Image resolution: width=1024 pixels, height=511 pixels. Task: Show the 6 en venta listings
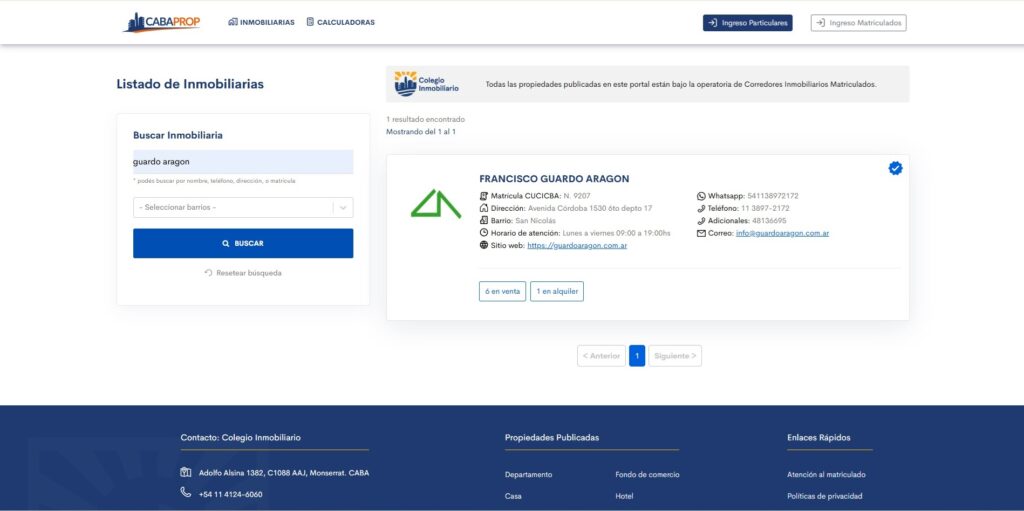click(x=502, y=291)
